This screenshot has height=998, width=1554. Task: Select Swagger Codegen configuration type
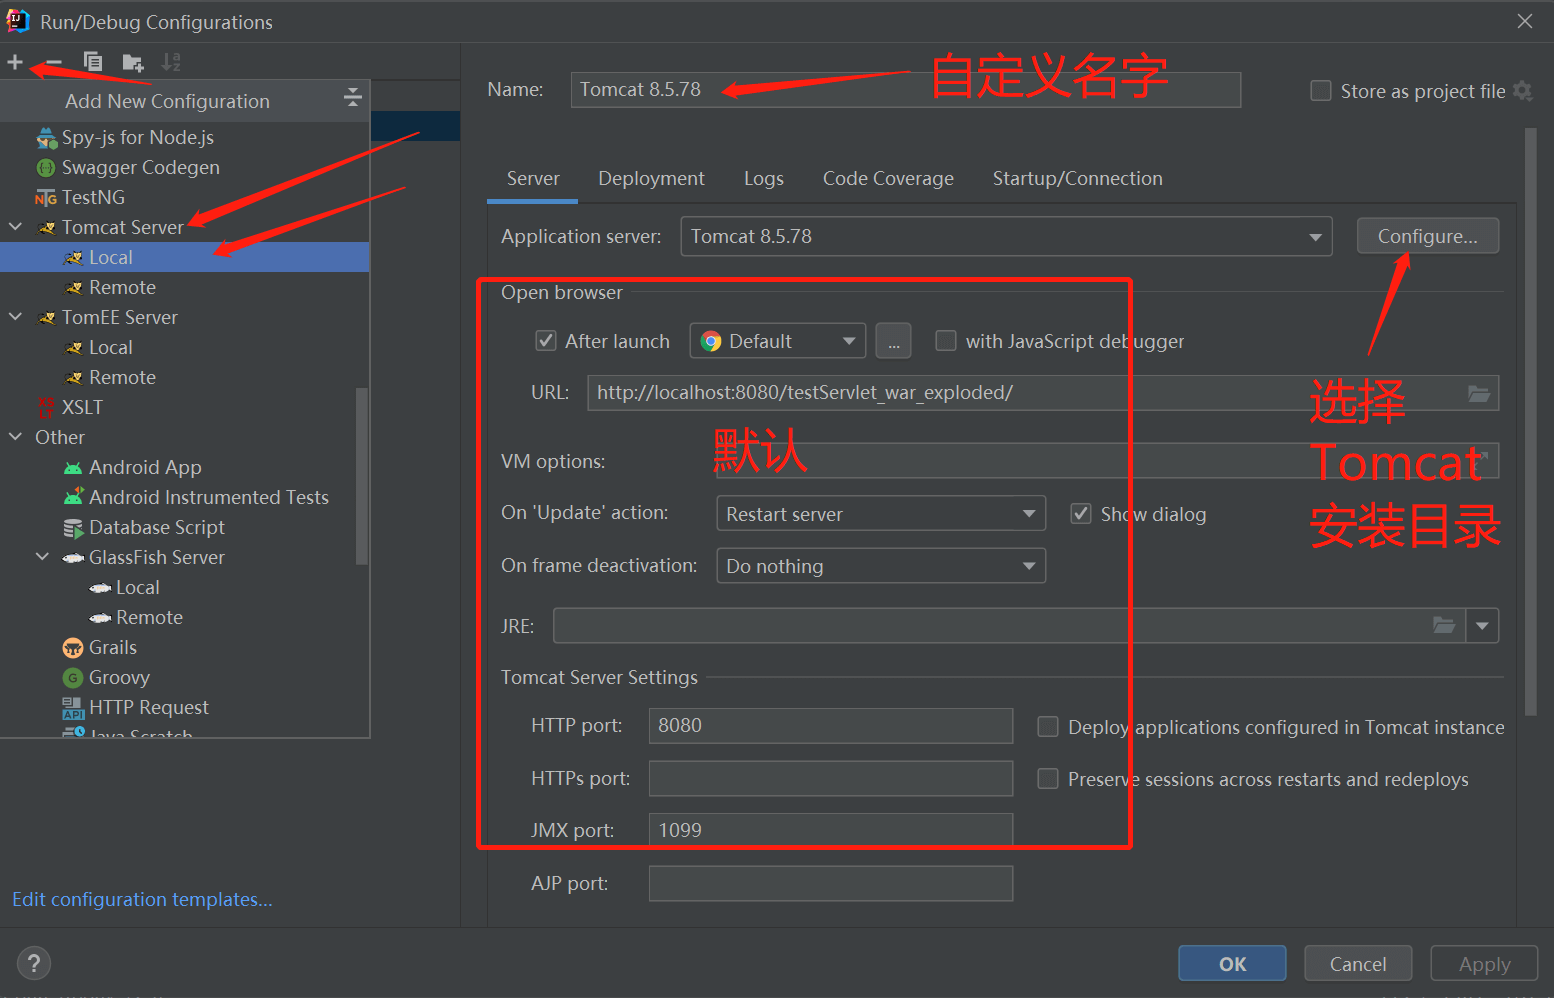[x=141, y=167]
